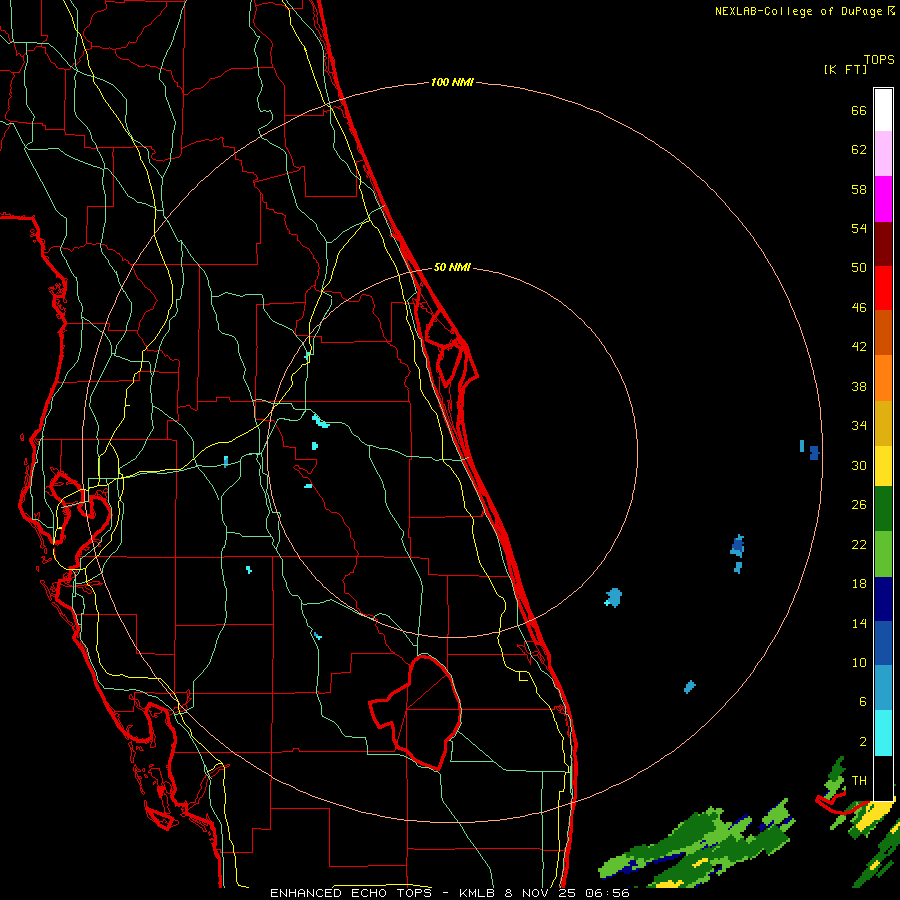Click the white 66 kft legend color
Screen dimensions: 900x900
(x=883, y=110)
